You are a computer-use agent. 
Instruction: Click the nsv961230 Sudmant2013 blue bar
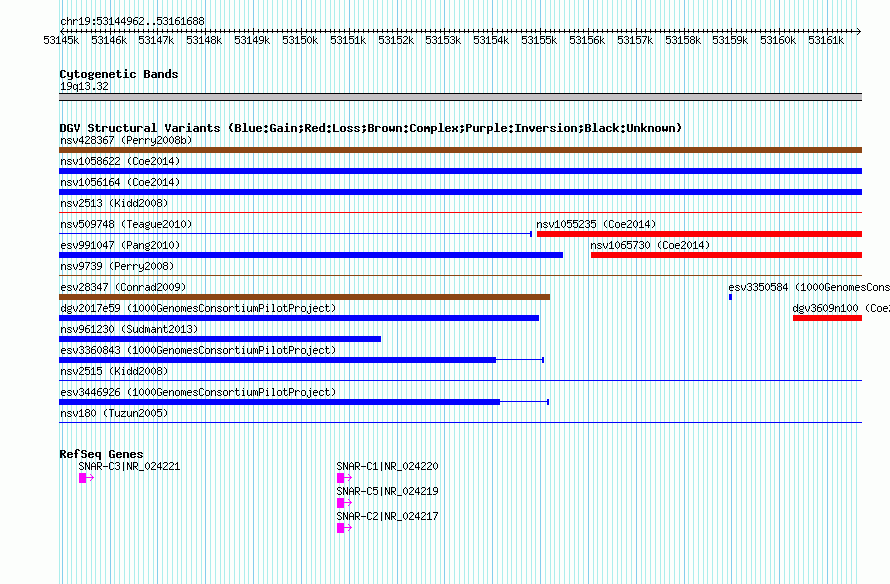[x=220, y=339]
